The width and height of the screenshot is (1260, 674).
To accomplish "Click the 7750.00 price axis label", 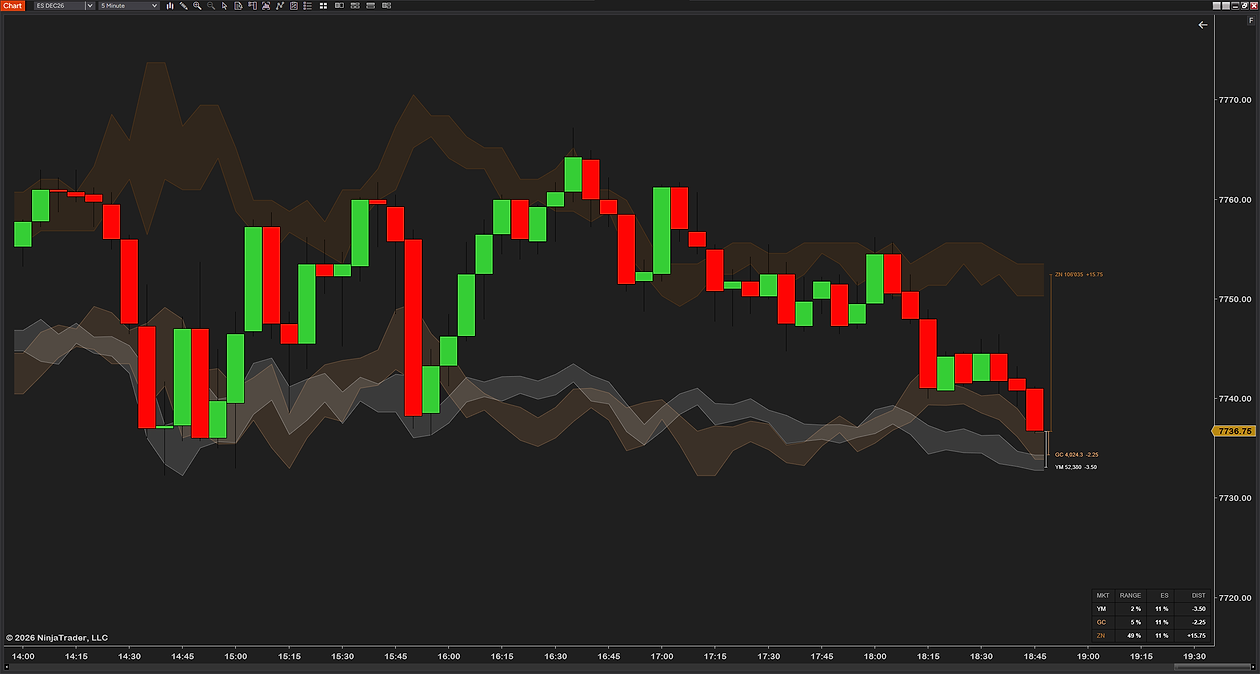I will pyautogui.click(x=1236, y=299).
